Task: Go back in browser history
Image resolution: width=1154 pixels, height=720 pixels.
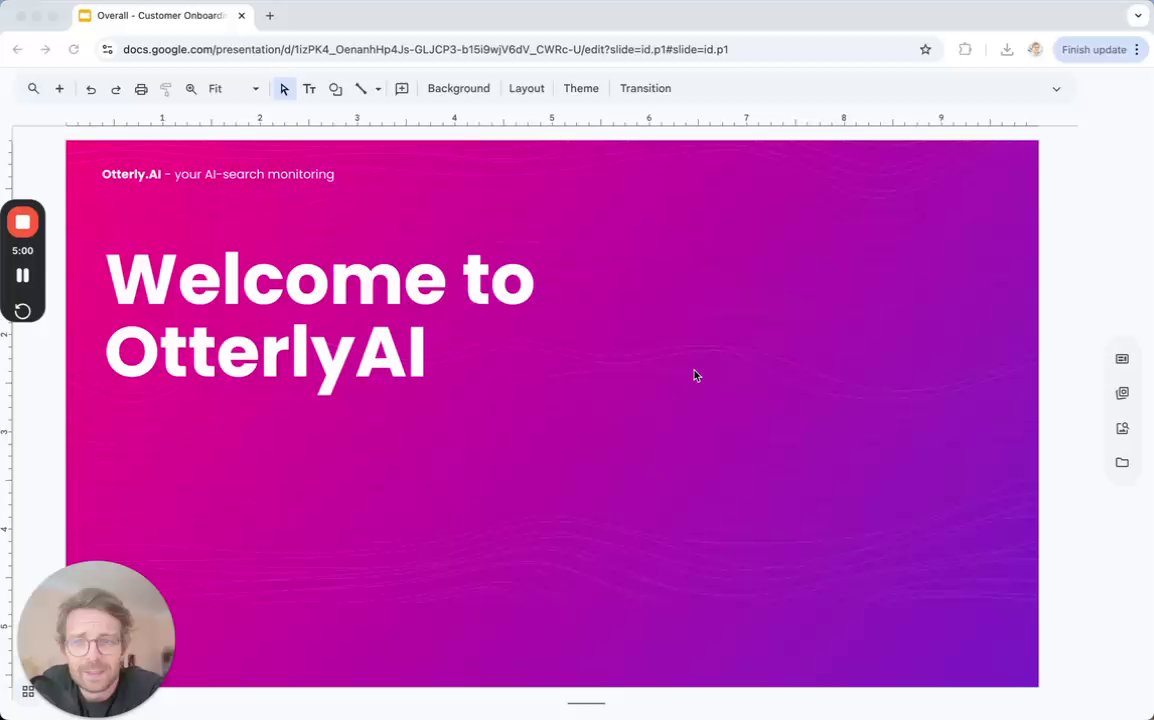Action: click(18, 49)
